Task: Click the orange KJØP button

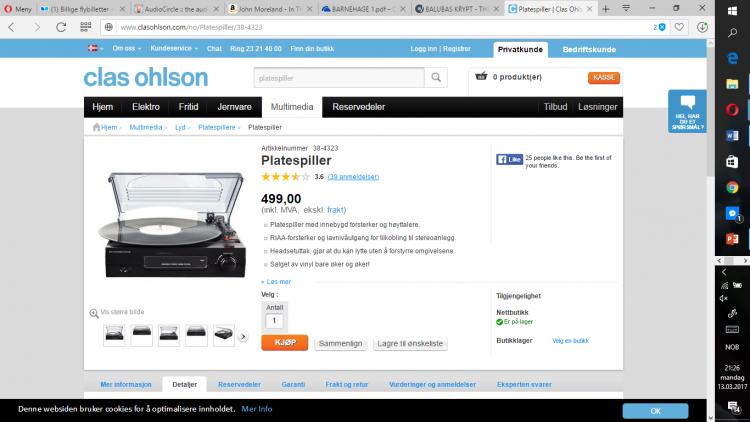Action: coord(285,343)
